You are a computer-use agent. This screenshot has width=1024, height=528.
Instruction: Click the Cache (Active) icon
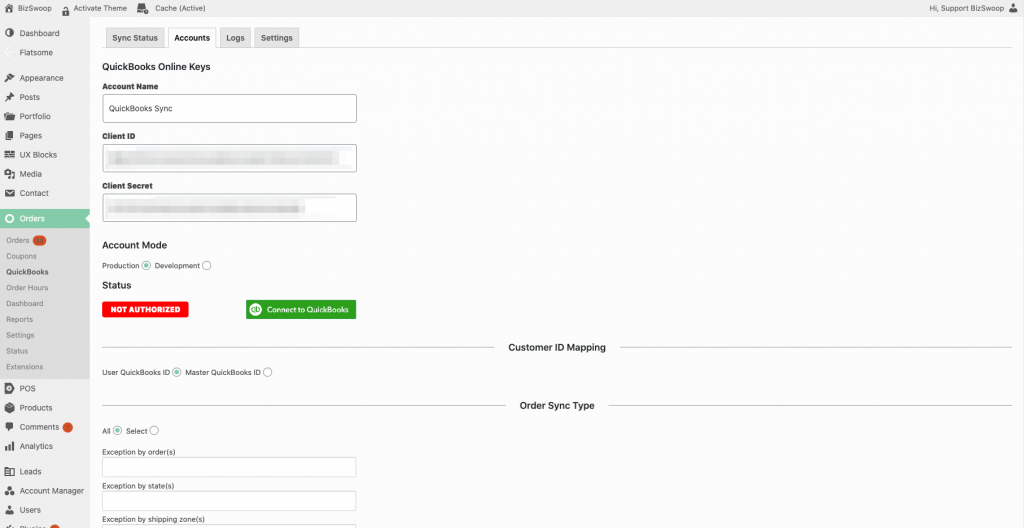[142, 8]
